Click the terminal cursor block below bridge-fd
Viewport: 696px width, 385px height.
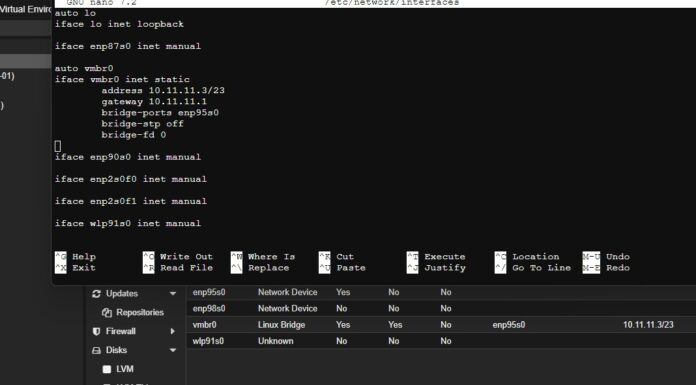click(x=58, y=146)
